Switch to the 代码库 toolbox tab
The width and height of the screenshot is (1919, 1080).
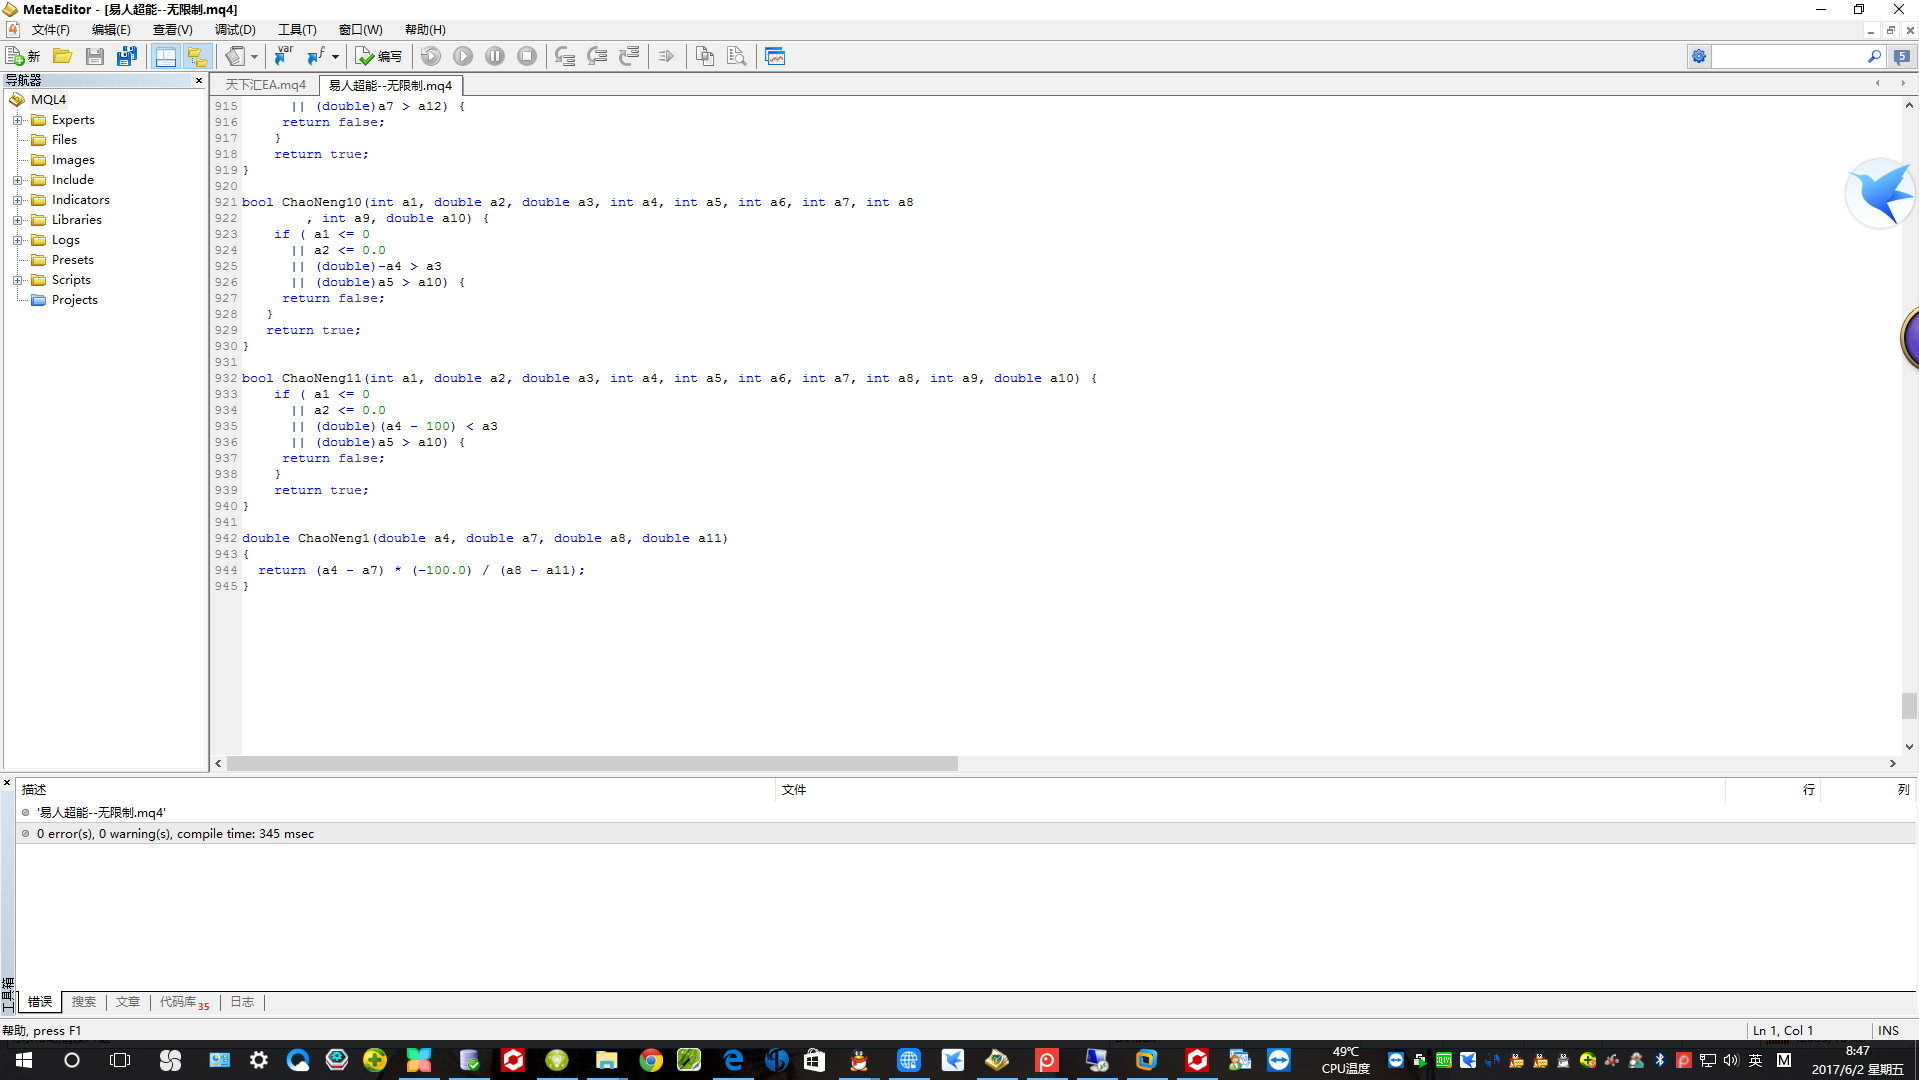pos(184,1002)
